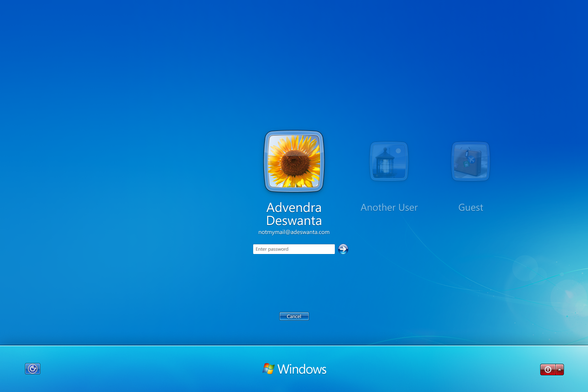
Task: Submit password with the arrow button
Action: coord(343,249)
